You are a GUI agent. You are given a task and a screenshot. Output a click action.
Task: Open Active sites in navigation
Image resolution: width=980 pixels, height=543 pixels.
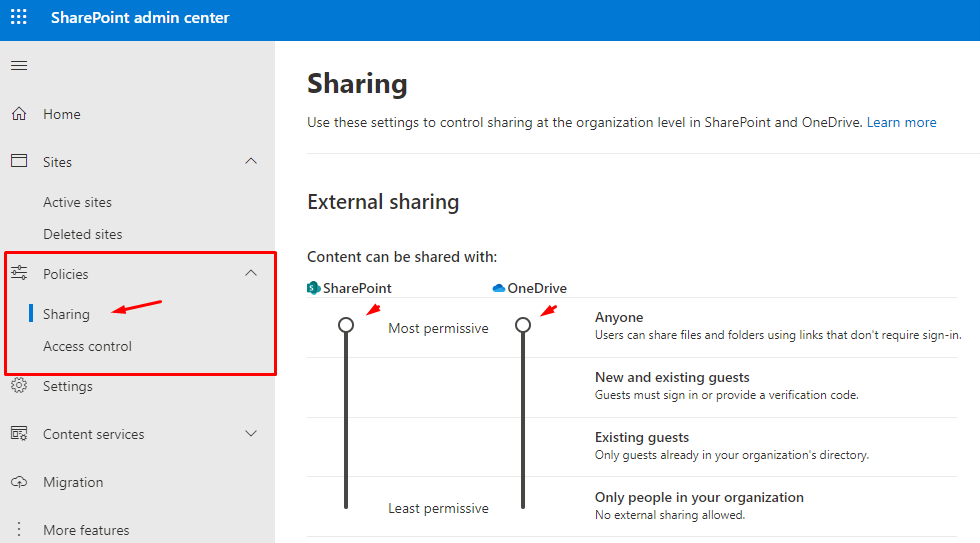click(77, 202)
